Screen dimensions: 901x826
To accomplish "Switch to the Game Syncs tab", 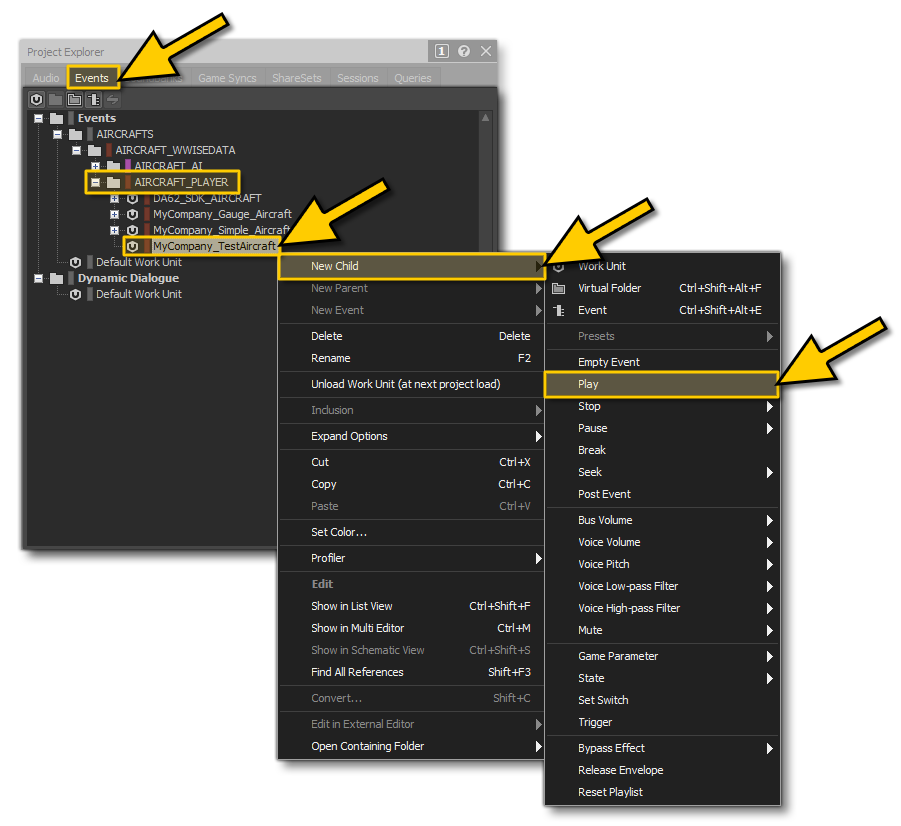I will coord(227,77).
